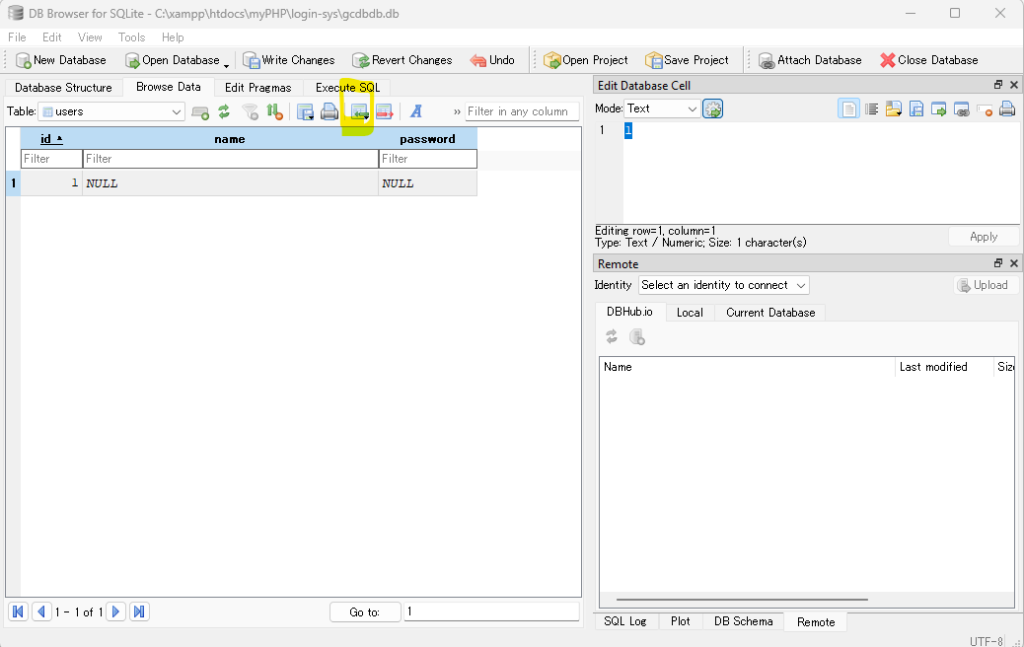Screen dimensions: 1024x647
Task: Switch to the Execute SQL tab
Action: click(x=347, y=88)
